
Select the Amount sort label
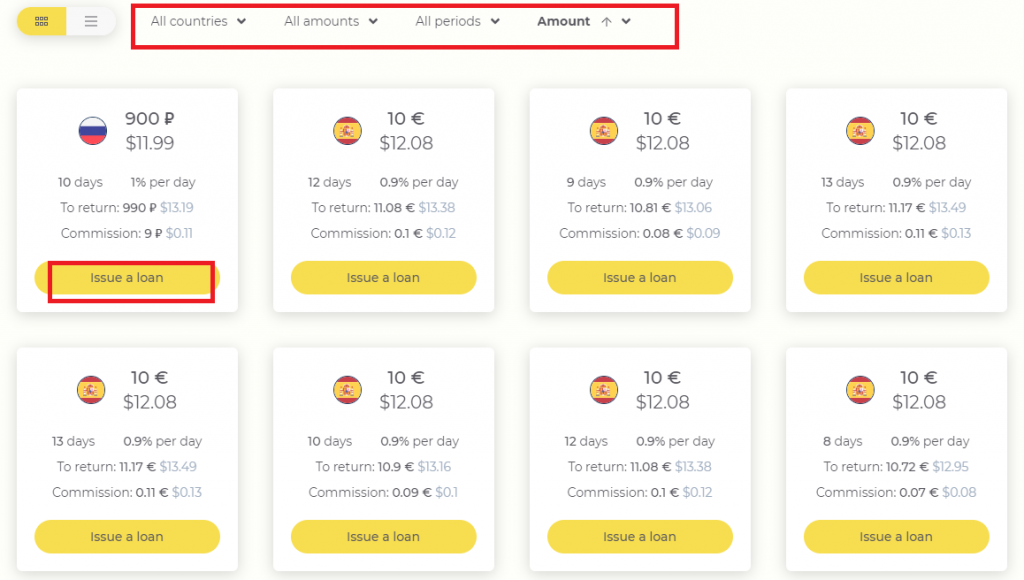[564, 21]
